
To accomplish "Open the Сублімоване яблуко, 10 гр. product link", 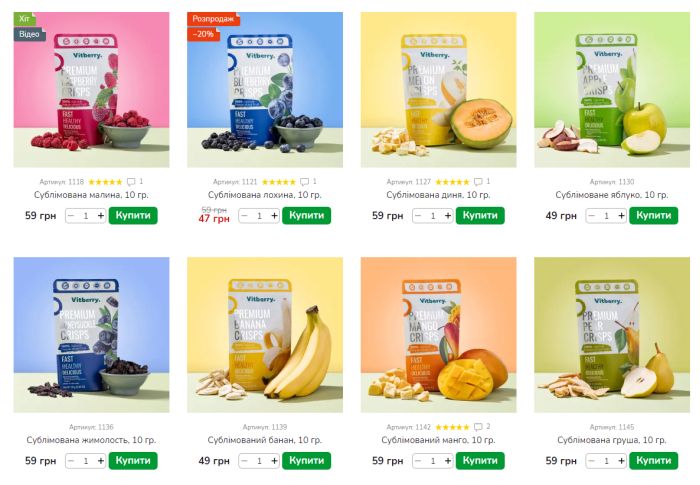I will tap(612, 195).
